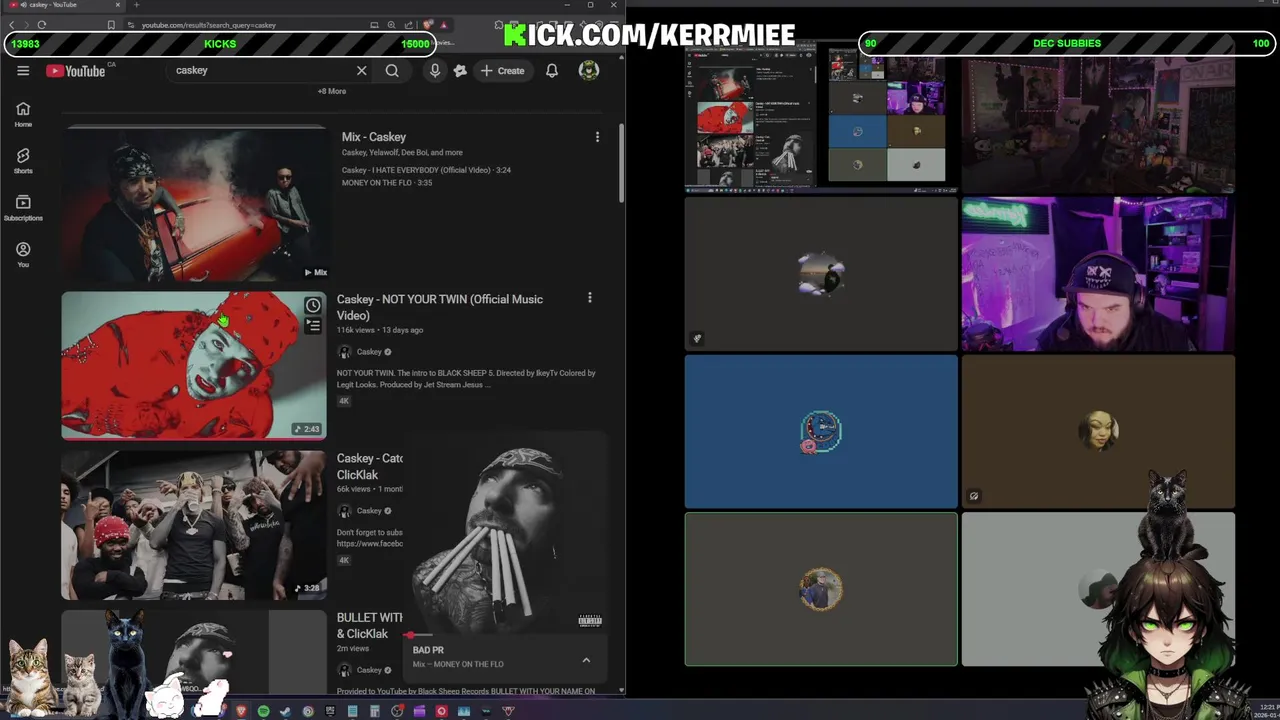The width and height of the screenshot is (1280, 720).
Task: Click the Create button
Action: point(502,71)
